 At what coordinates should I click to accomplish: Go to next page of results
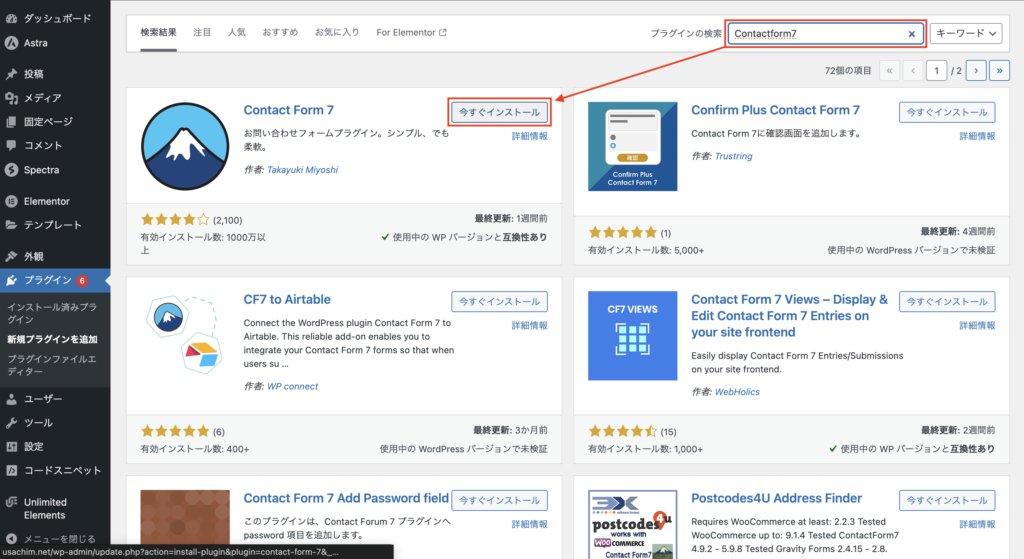(976, 70)
